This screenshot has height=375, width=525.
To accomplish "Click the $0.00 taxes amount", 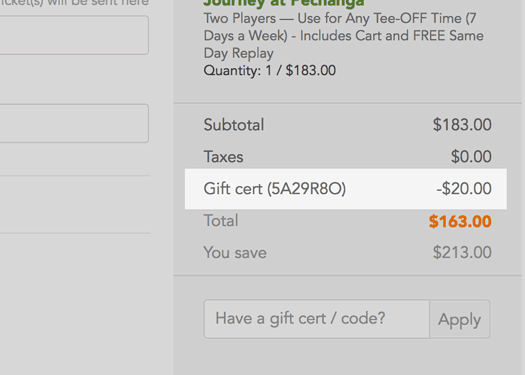I will [x=471, y=156].
